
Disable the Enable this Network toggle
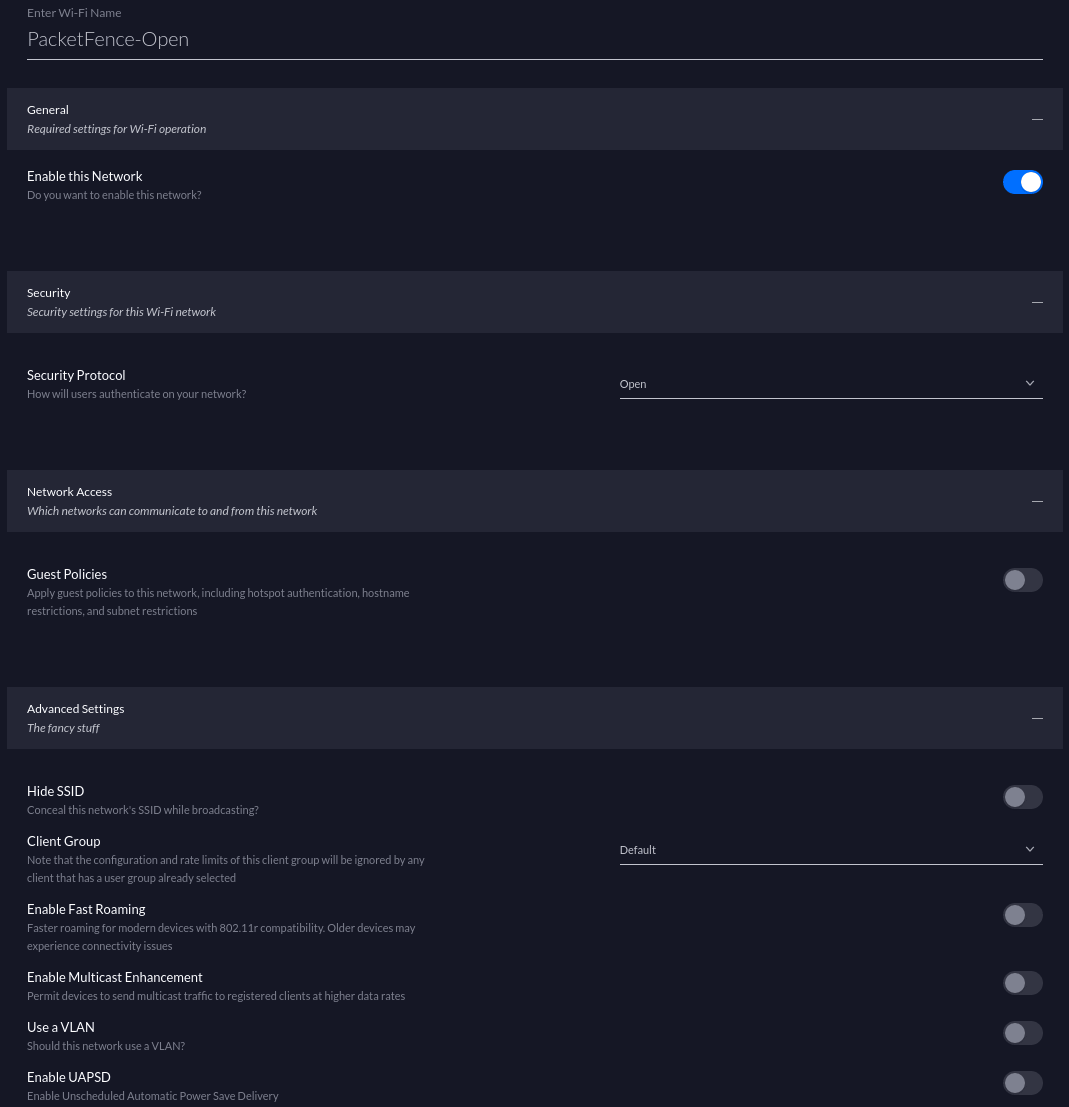[1022, 182]
